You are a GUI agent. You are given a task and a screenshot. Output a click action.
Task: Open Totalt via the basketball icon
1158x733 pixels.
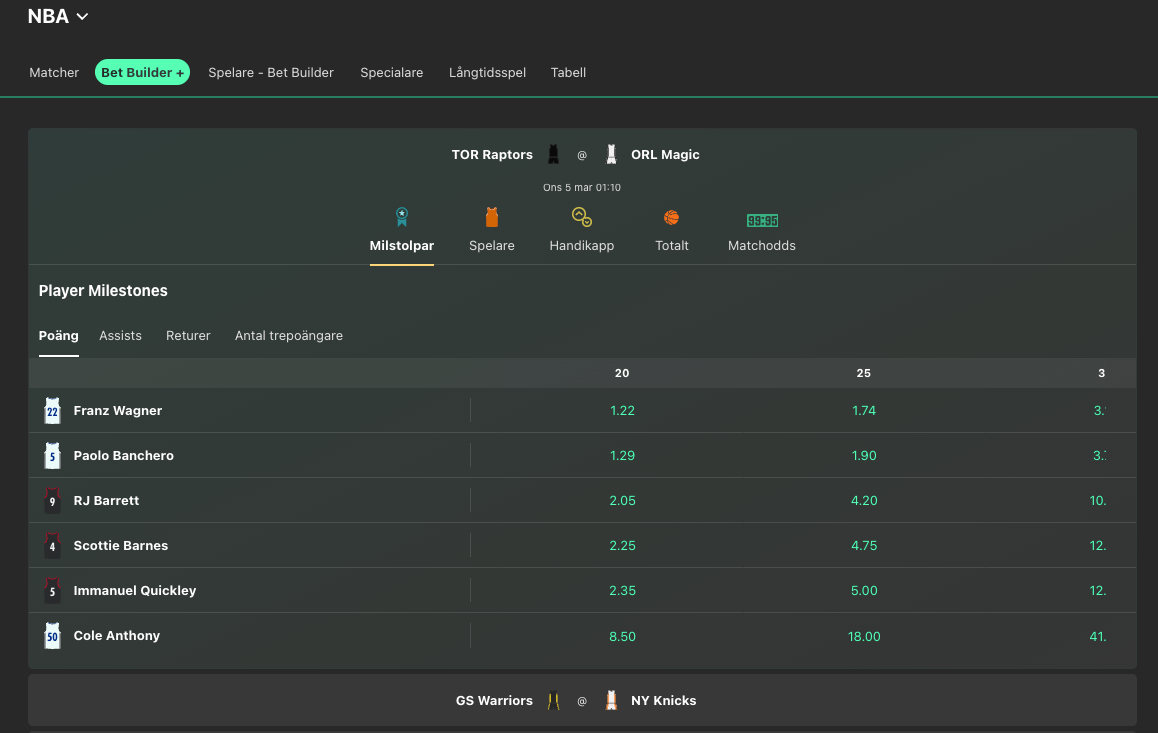pos(671,216)
